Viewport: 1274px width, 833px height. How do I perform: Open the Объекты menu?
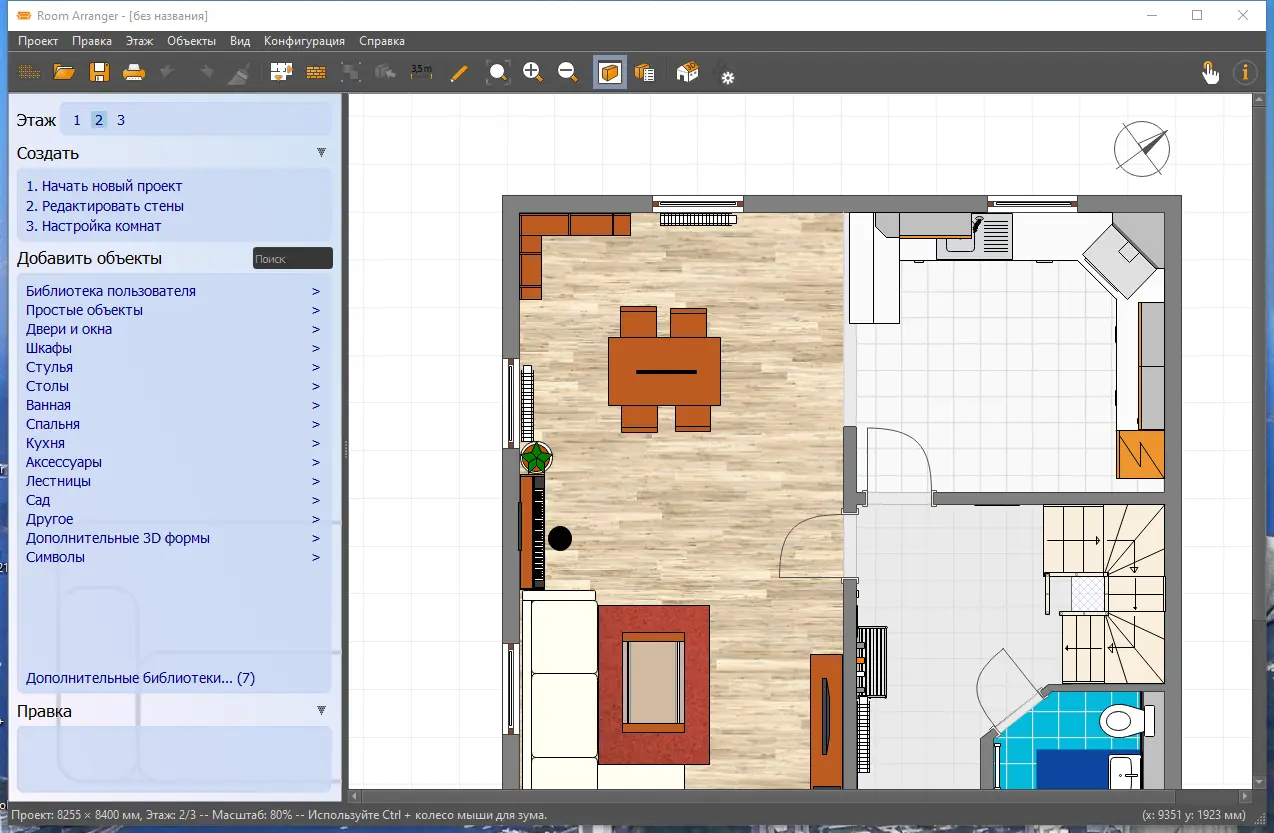point(191,41)
